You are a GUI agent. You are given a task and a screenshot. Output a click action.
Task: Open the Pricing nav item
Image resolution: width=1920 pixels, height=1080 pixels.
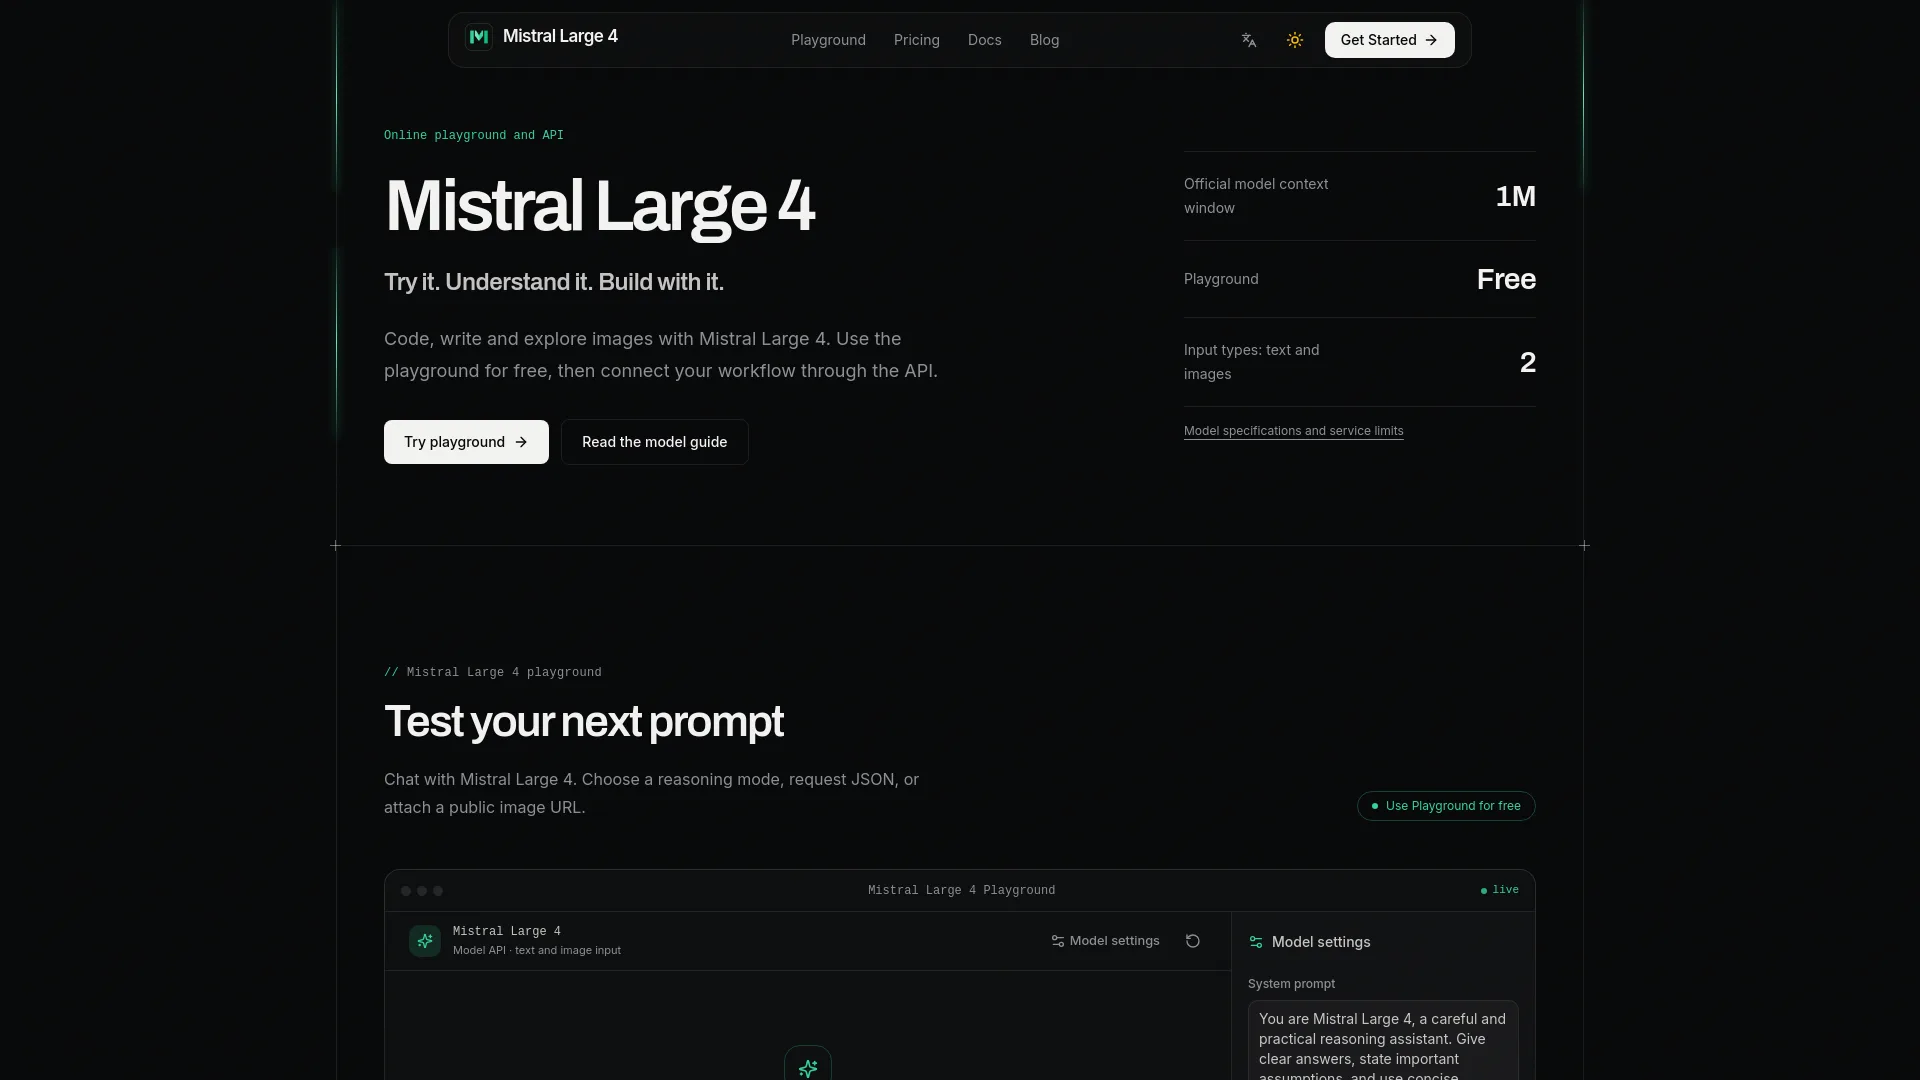tap(917, 40)
